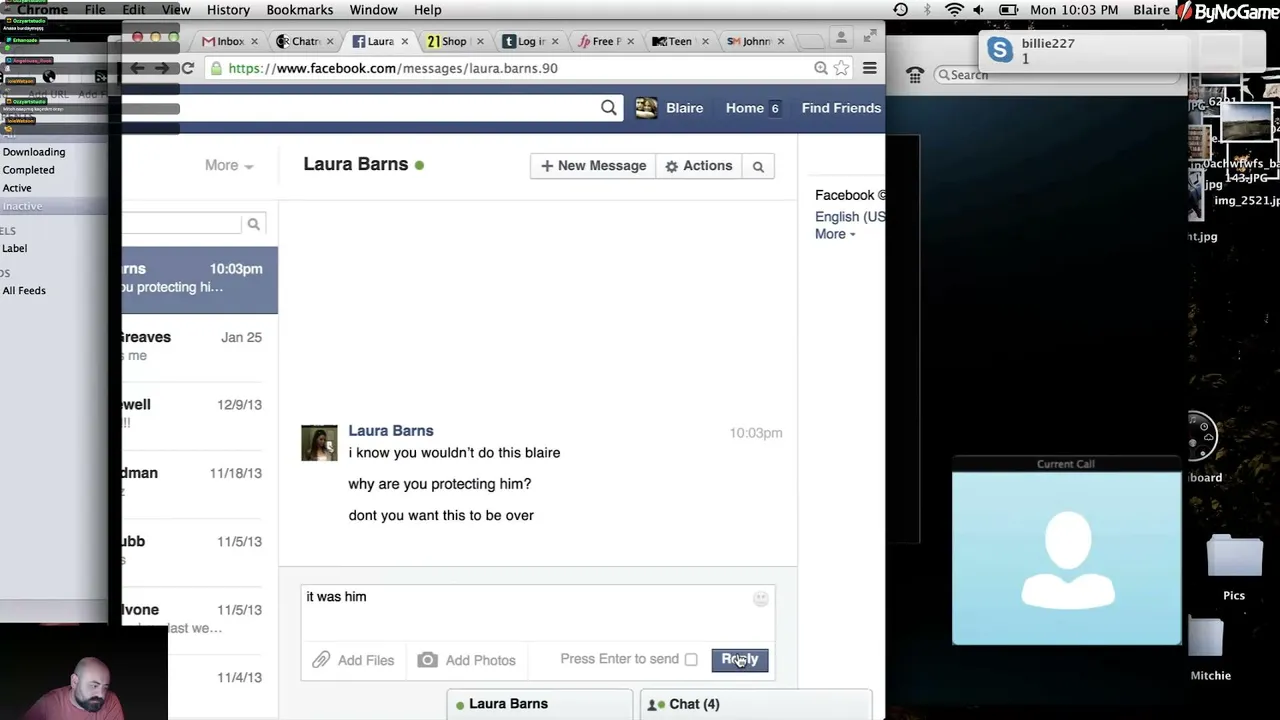Click Laura Barns message avatar
This screenshot has width=1280, height=720.
tap(320, 443)
